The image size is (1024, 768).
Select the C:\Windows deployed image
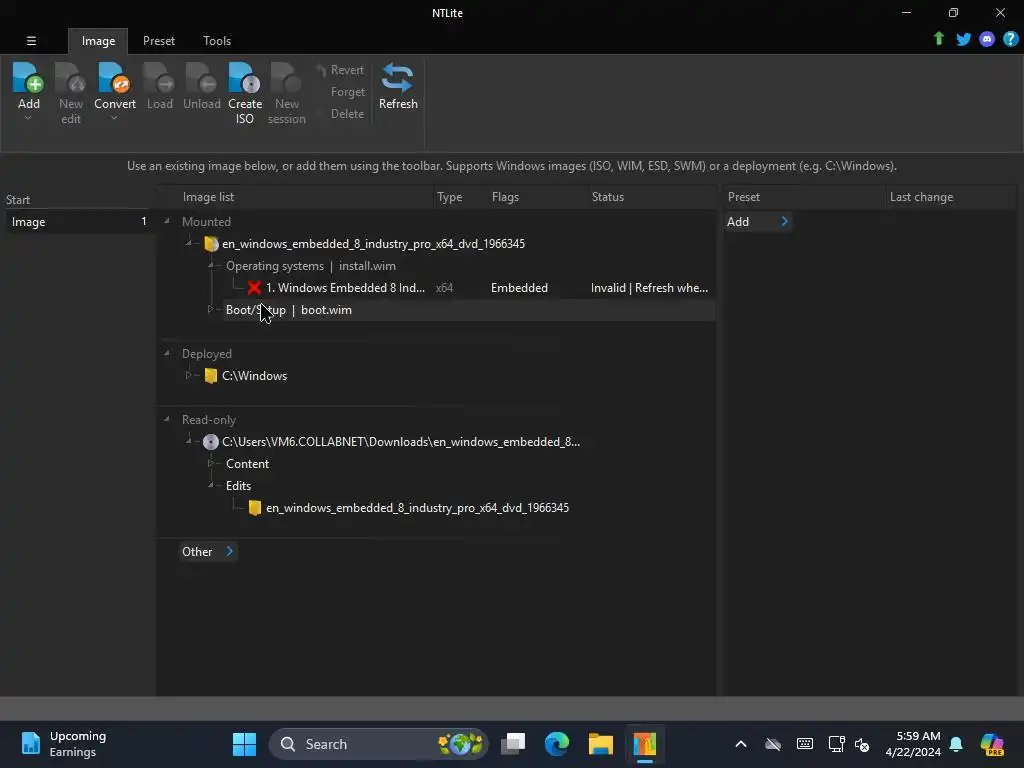254,376
